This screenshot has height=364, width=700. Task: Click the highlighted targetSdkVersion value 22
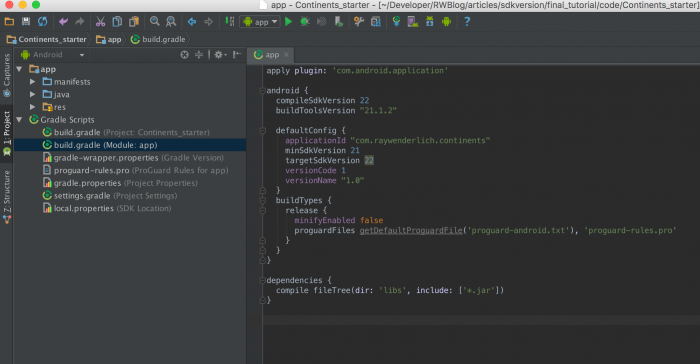[x=369, y=160]
